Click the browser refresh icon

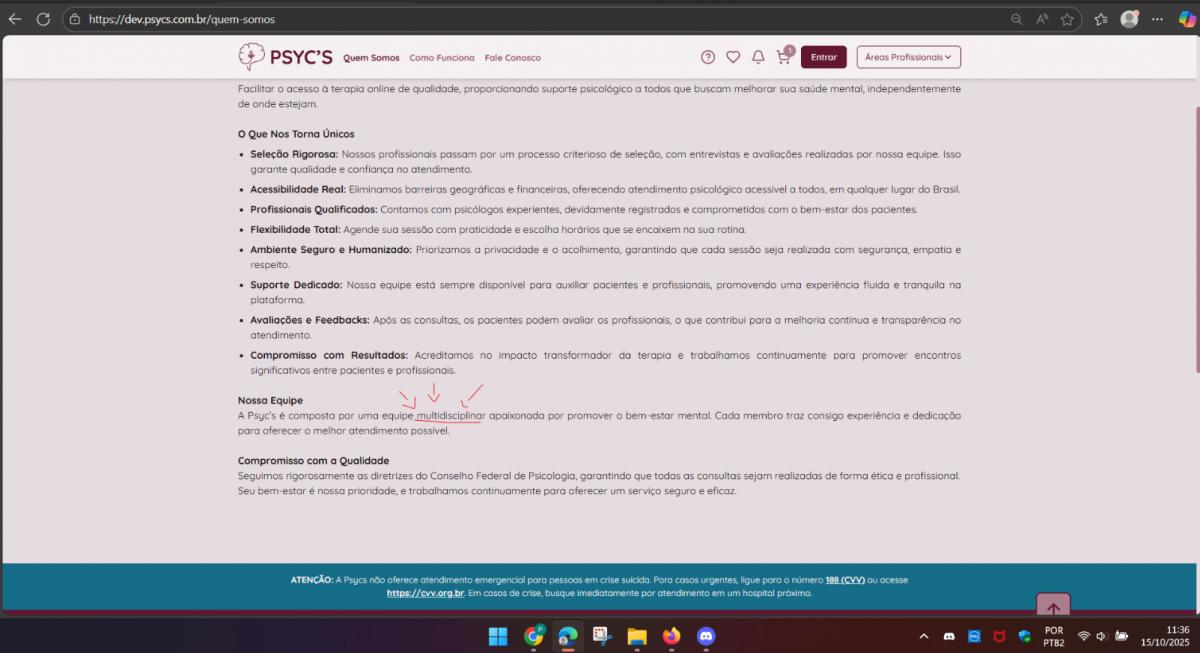(43, 19)
